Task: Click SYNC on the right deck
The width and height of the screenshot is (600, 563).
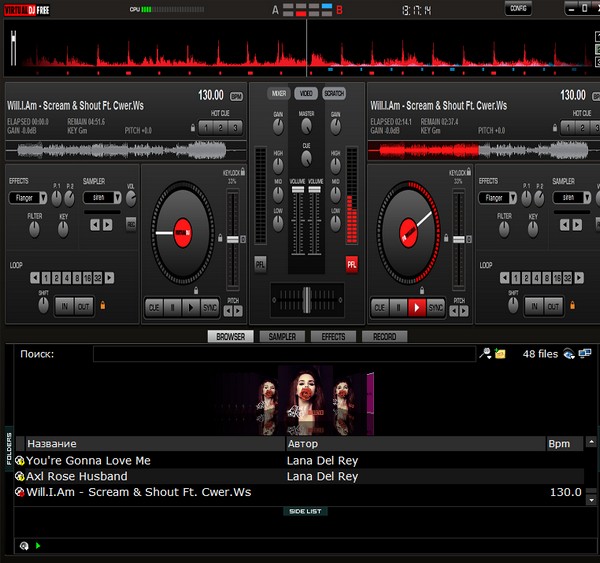Action: [x=436, y=307]
